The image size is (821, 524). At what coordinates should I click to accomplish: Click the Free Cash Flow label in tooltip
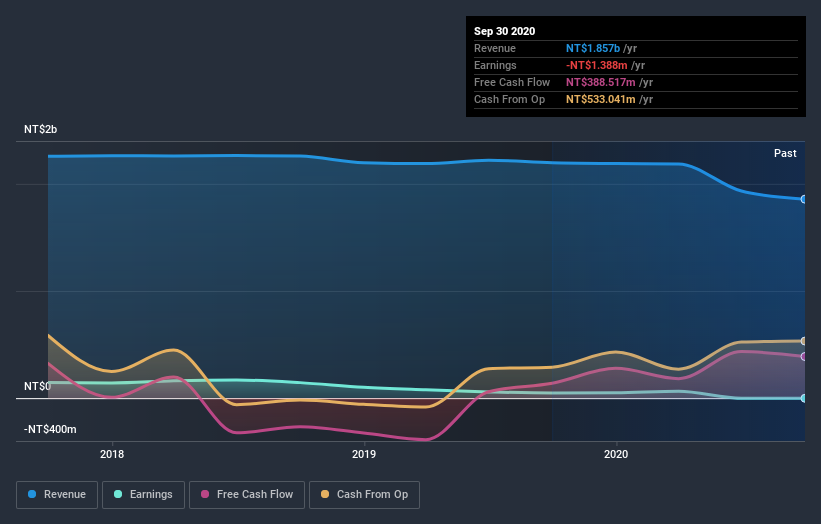pos(512,82)
